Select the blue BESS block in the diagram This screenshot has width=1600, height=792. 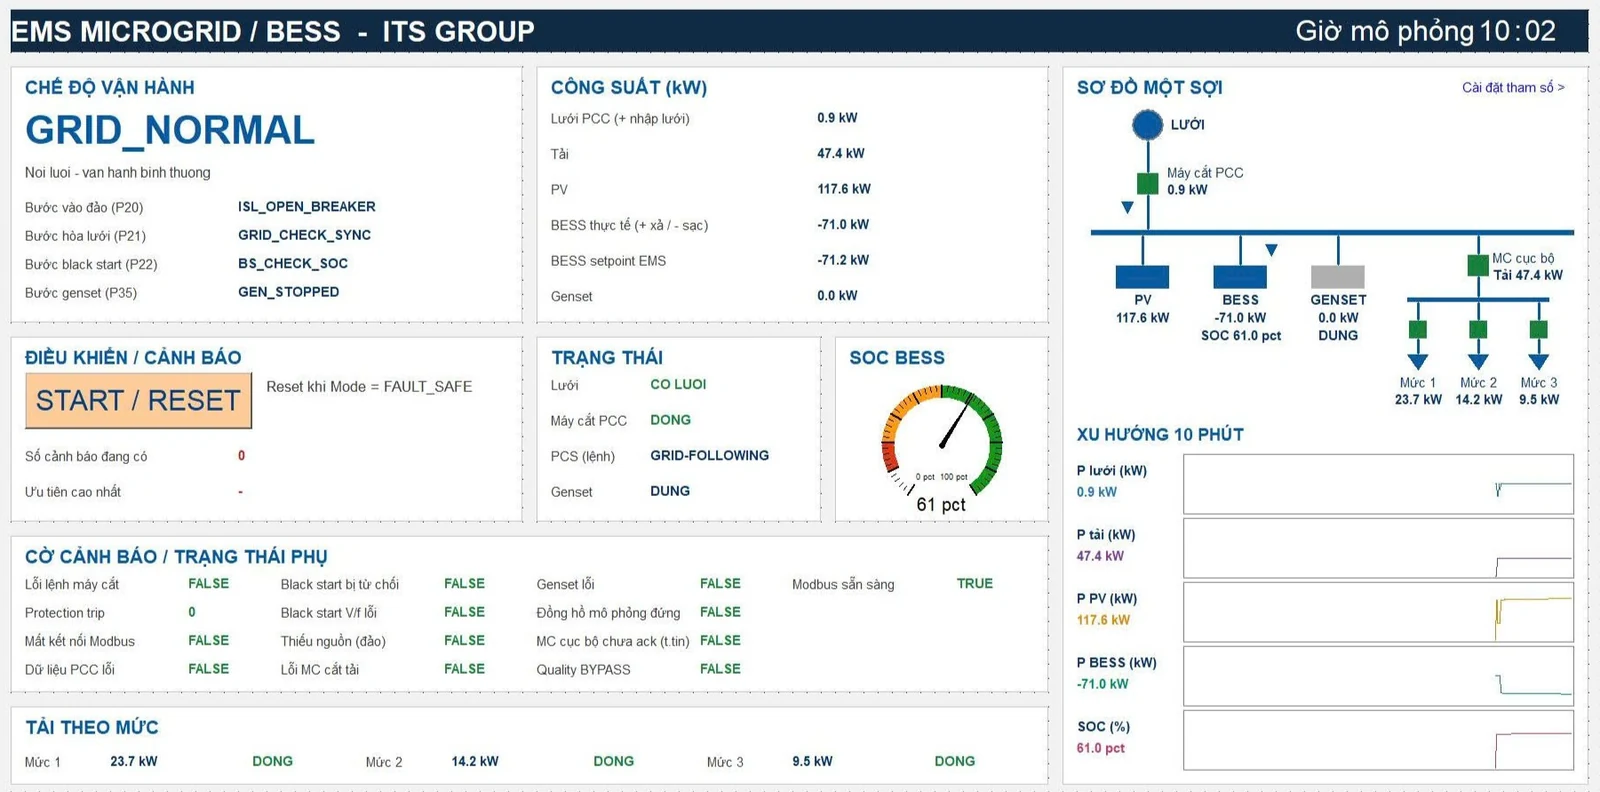click(1240, 276)
